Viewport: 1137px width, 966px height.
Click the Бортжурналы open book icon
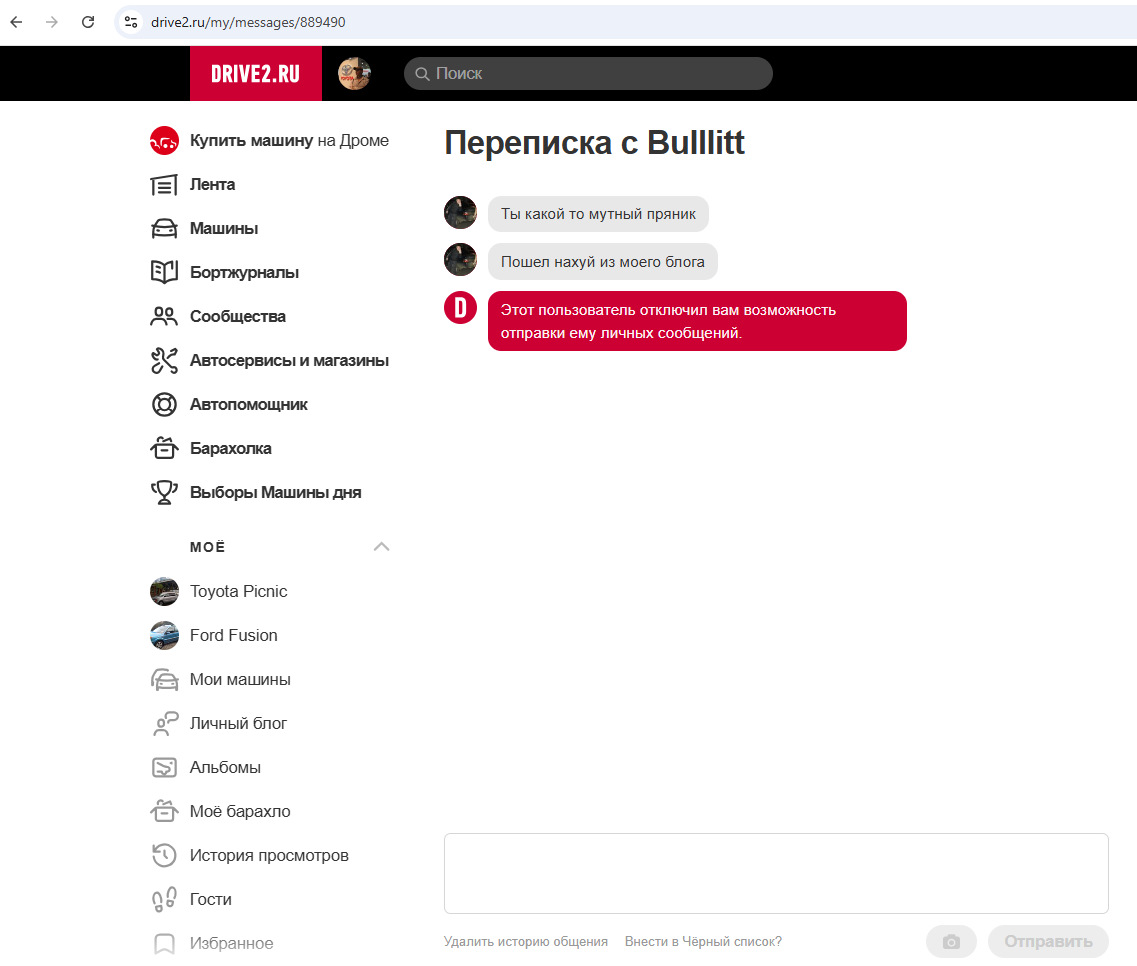point(163,273)
